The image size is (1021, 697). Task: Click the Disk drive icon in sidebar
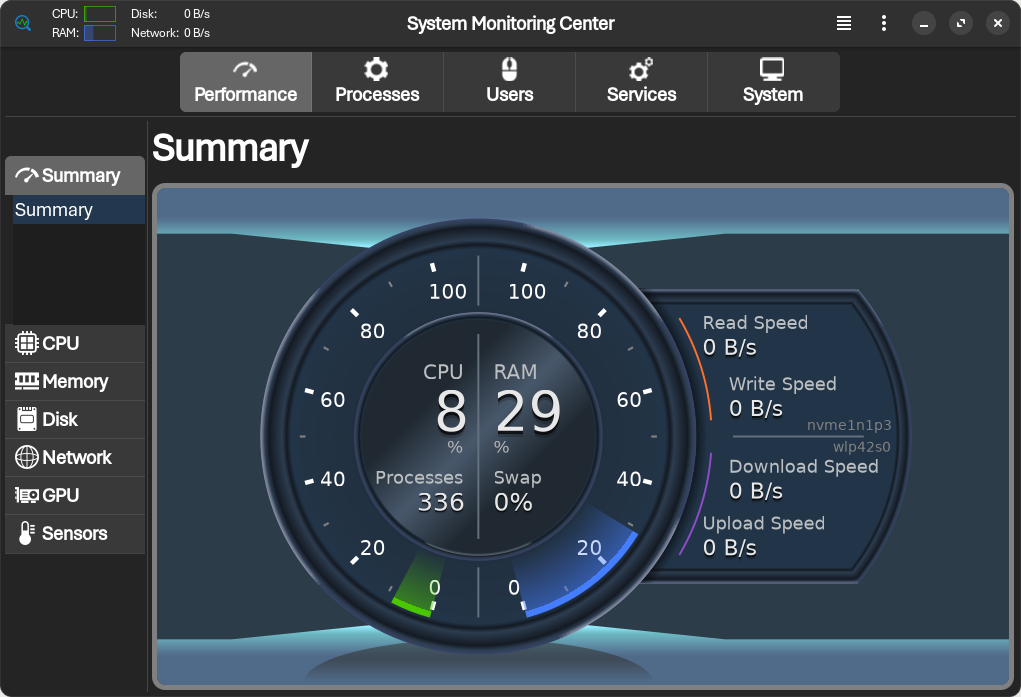27,419
